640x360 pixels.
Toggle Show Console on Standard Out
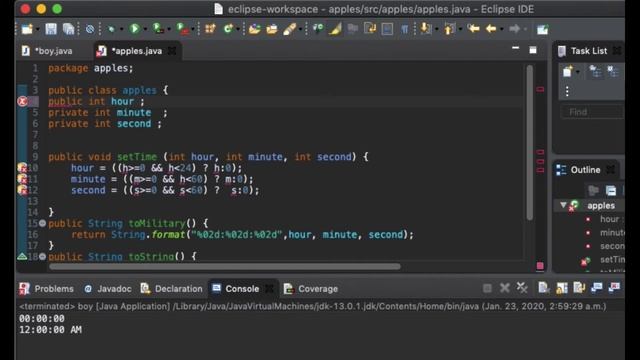click(x=597, y=288)
